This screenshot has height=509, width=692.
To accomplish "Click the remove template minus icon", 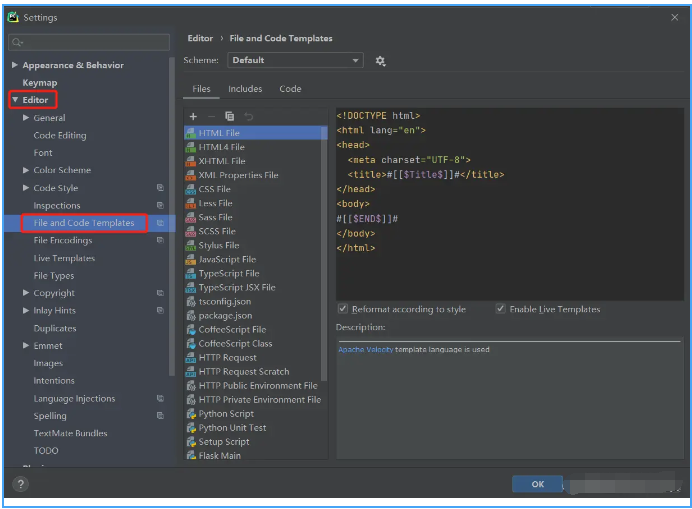I will (211, 117).
